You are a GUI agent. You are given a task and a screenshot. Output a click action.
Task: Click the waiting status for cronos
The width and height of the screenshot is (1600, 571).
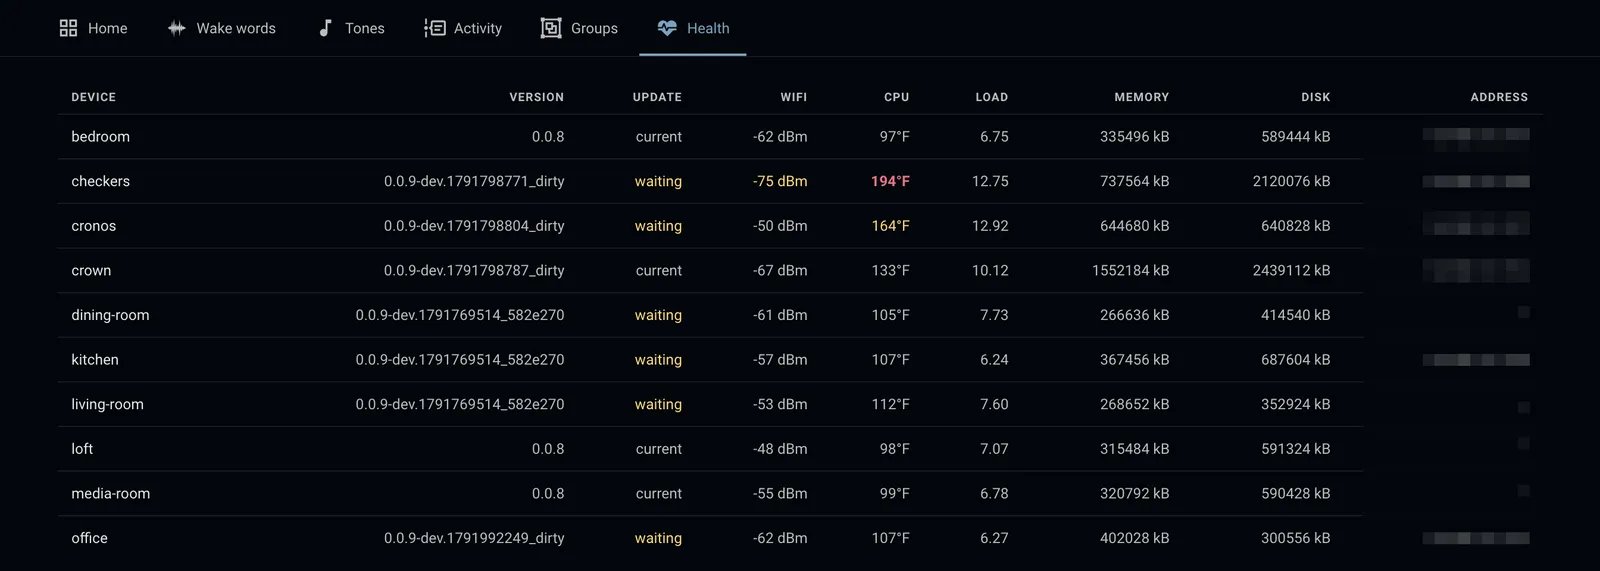point(658,226)
